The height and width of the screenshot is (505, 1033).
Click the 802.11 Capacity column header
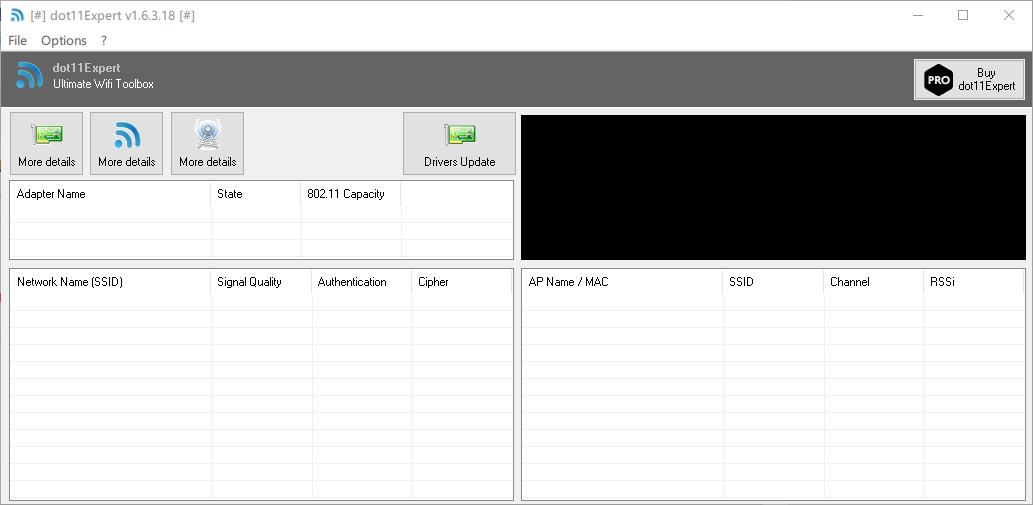pyautogui.click(x=351, y=194)
